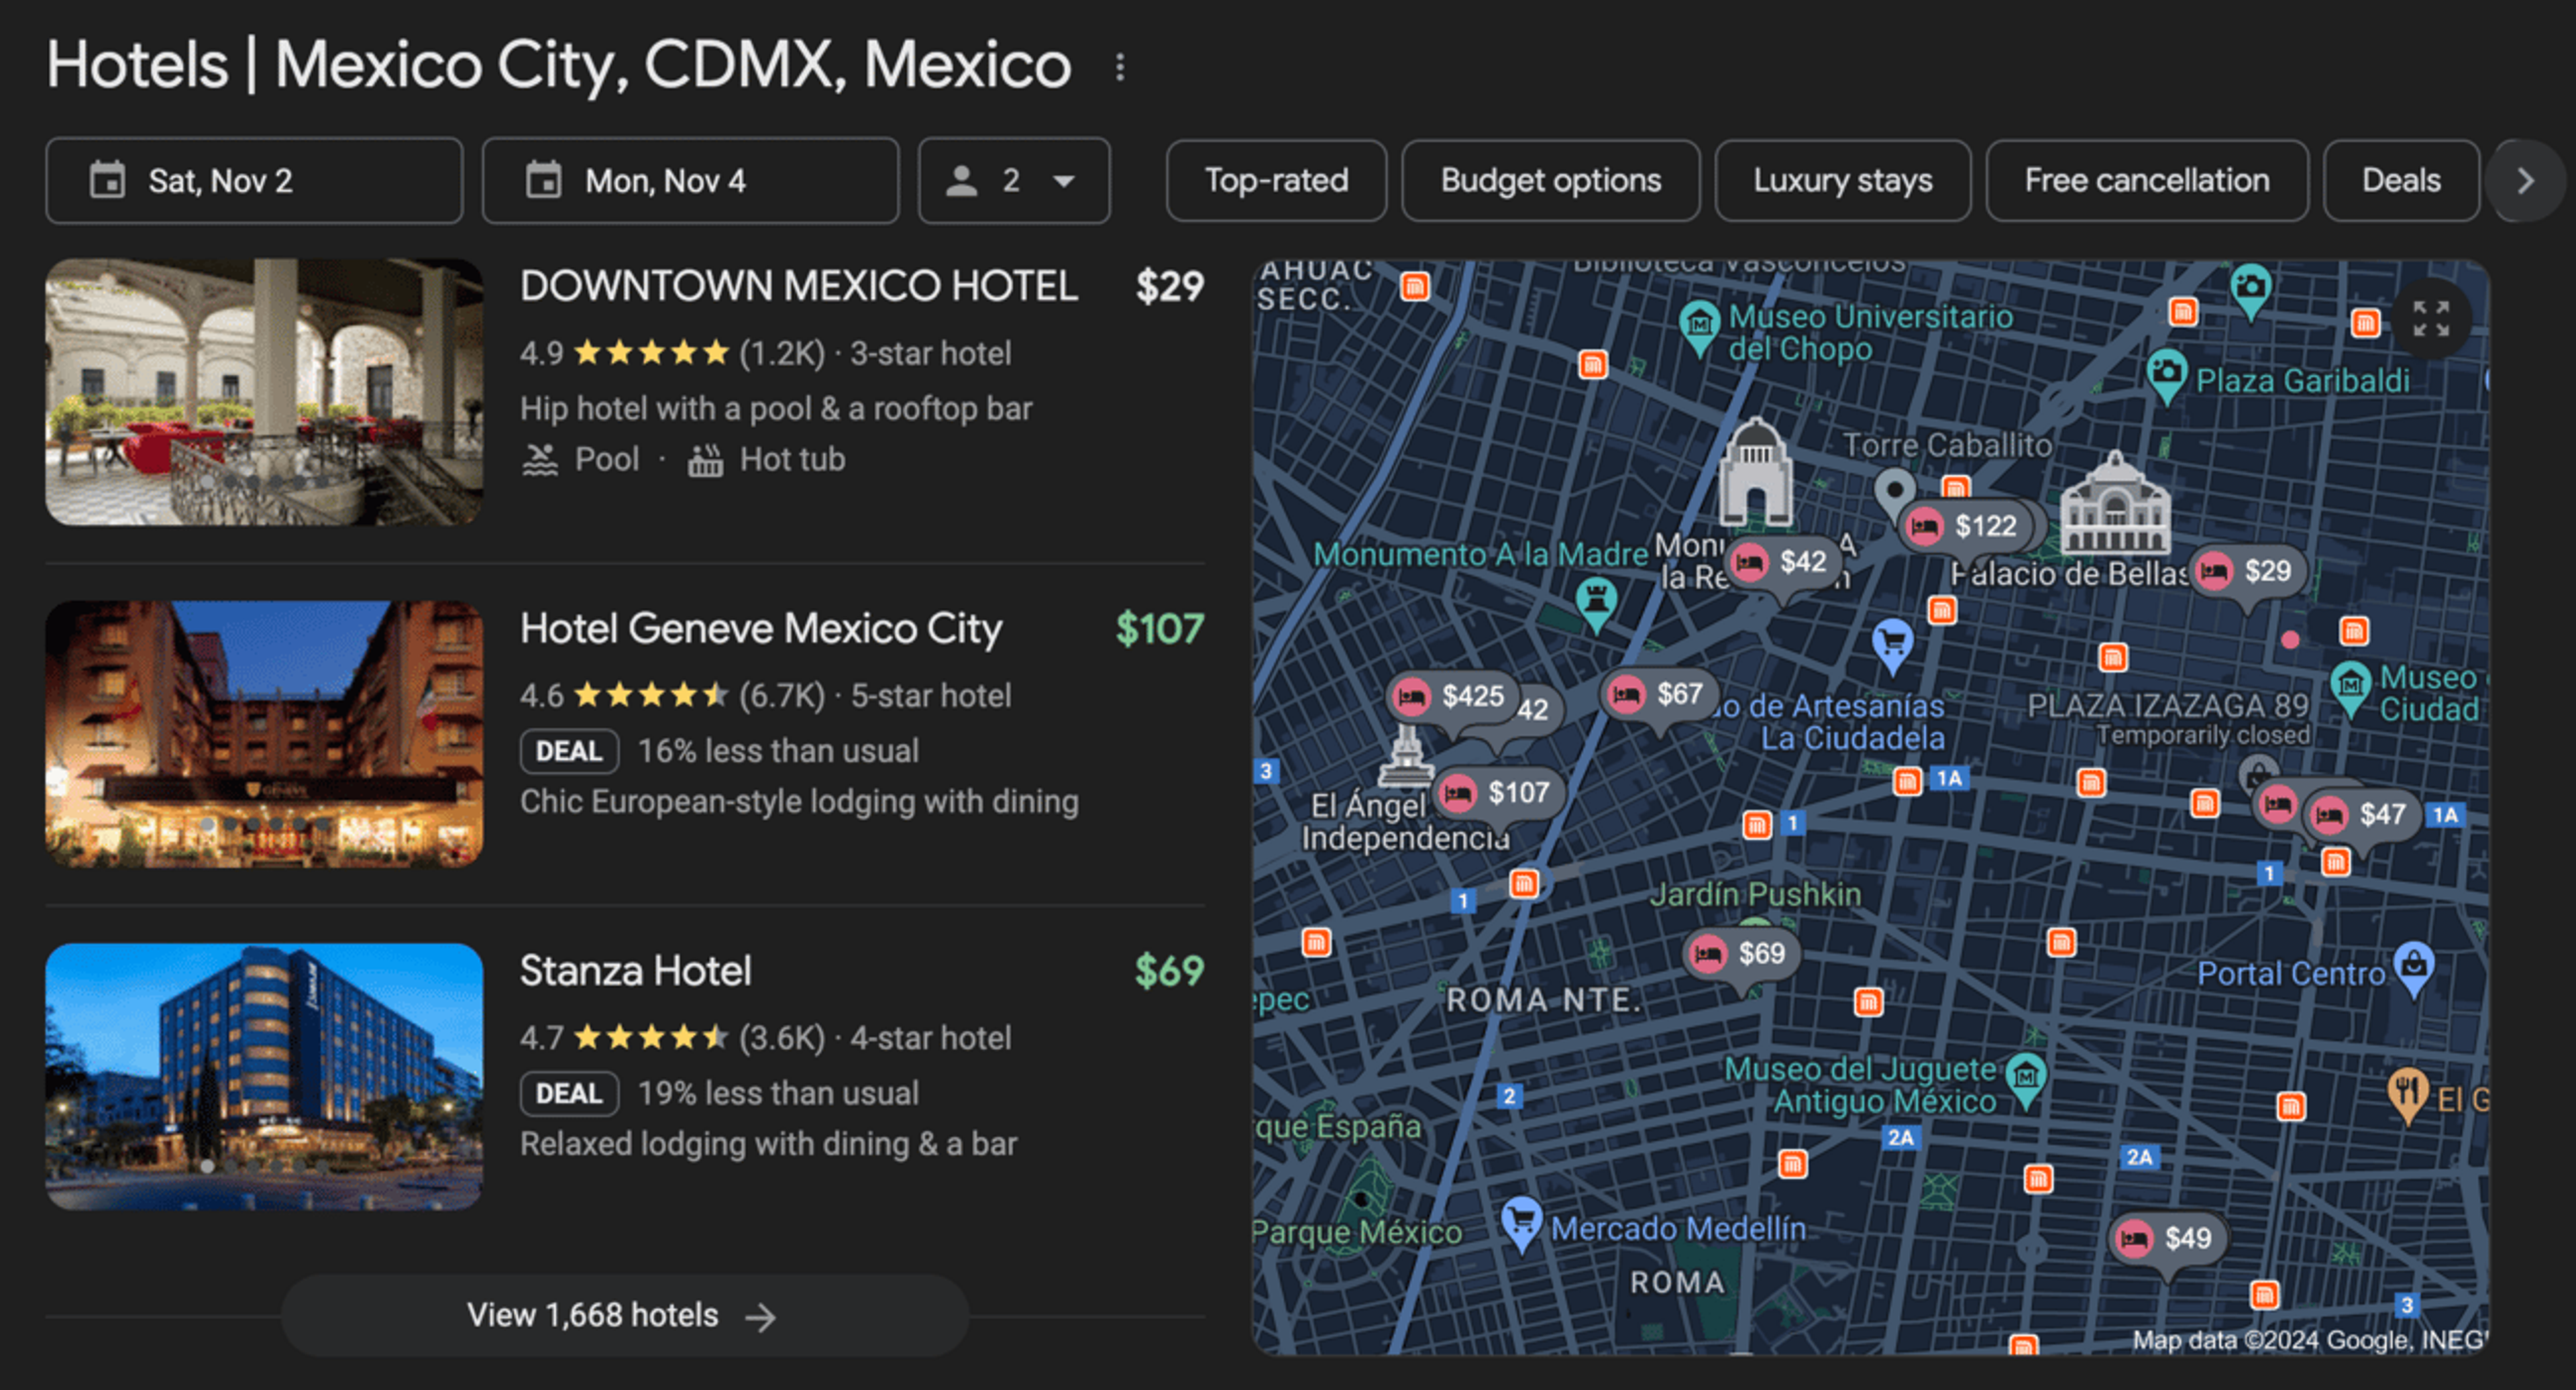Click the $69 price for Stanza Hotel
The width and height of the screenshot is (2576, 1390).
(x=1169, y=971)
